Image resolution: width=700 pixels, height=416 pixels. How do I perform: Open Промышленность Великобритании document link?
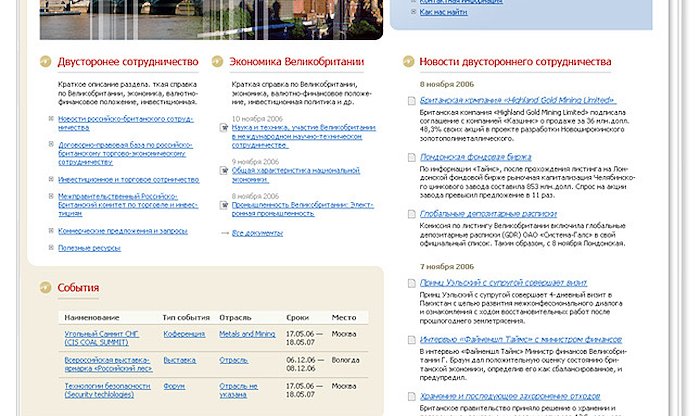303,209
